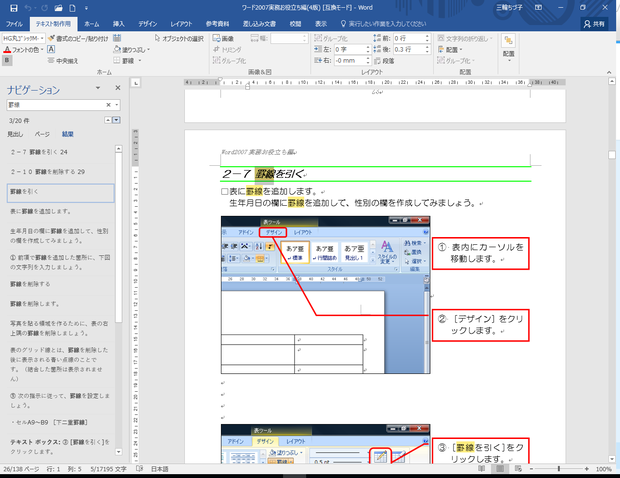This screenshot has width=620, height=478.
Task: Click the Select Objects (オブジェクトの選択) cursor icon
Action: [x=157, y=38]
